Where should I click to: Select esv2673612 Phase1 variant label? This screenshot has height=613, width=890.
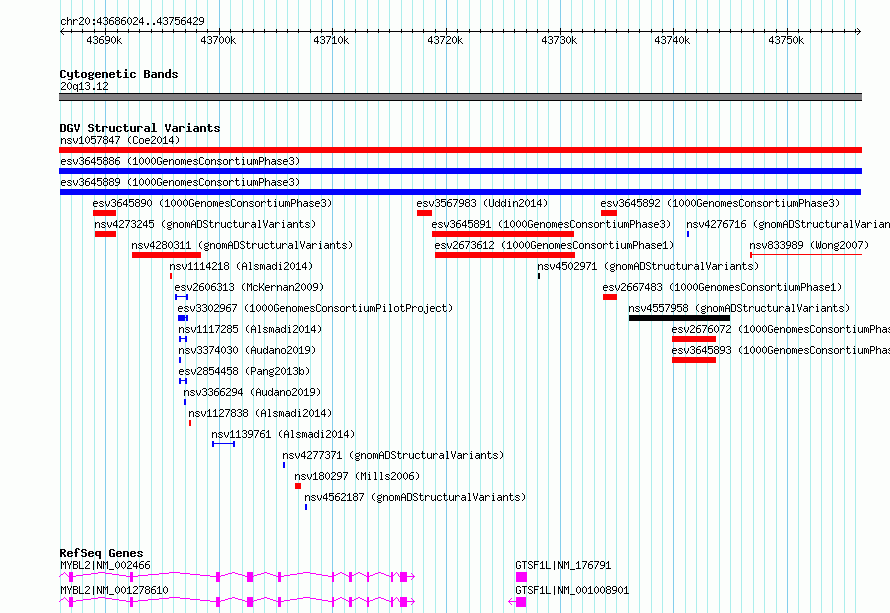coord(554,245)
